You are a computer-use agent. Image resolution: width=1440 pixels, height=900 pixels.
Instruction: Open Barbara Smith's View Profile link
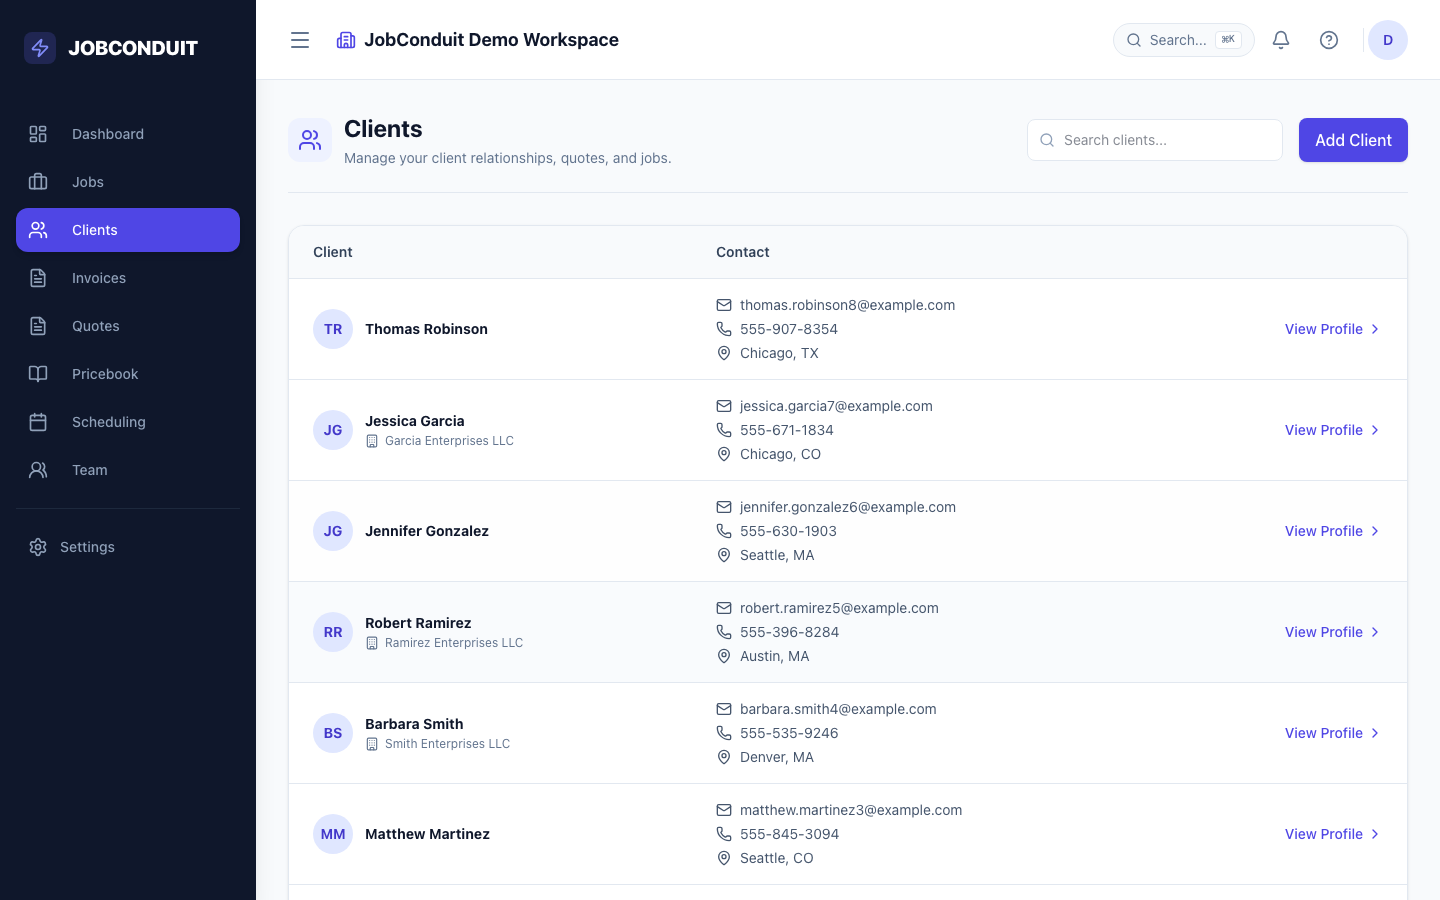(1332, 733)
